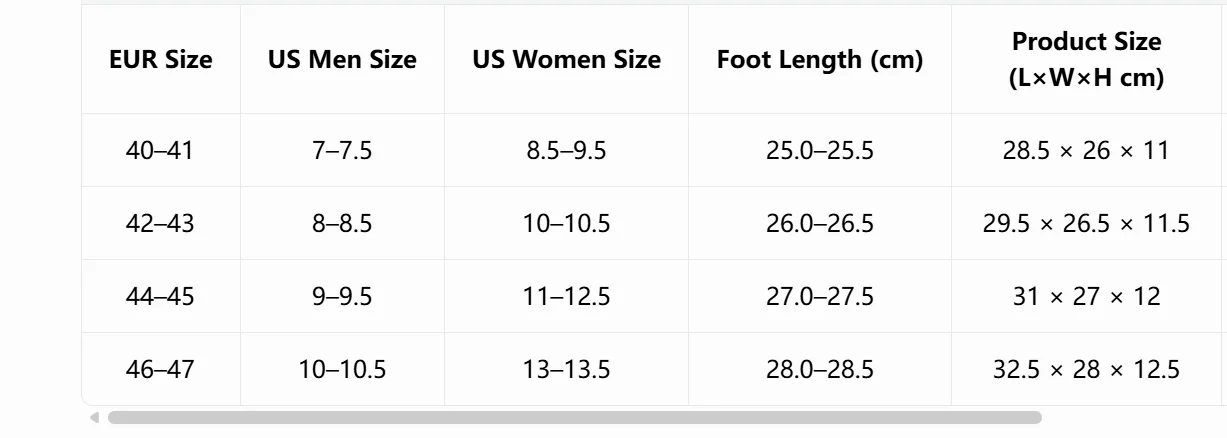Click the 26.0–26.5 foot length cell
The width and height of the screenshot is (1227, 438).
click(820, 224)
